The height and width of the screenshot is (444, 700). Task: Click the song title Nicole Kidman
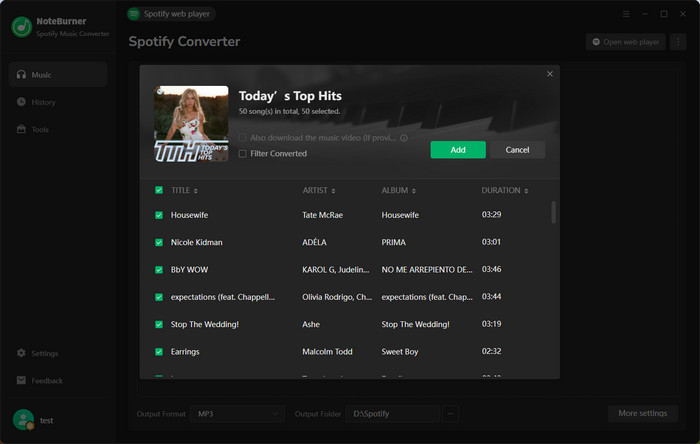[196, 242]
